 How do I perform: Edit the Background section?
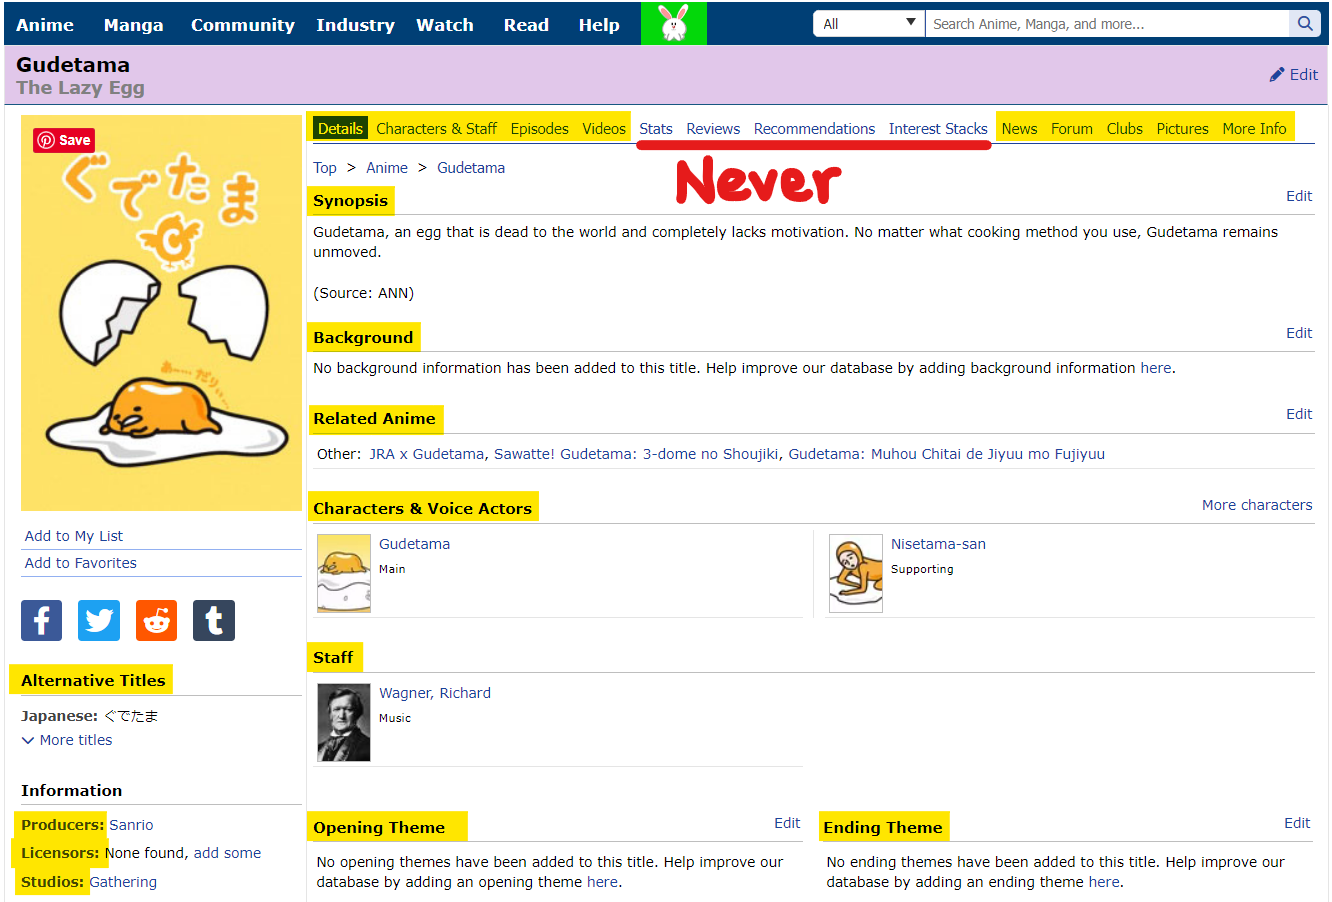click(x=1299, y=333)
